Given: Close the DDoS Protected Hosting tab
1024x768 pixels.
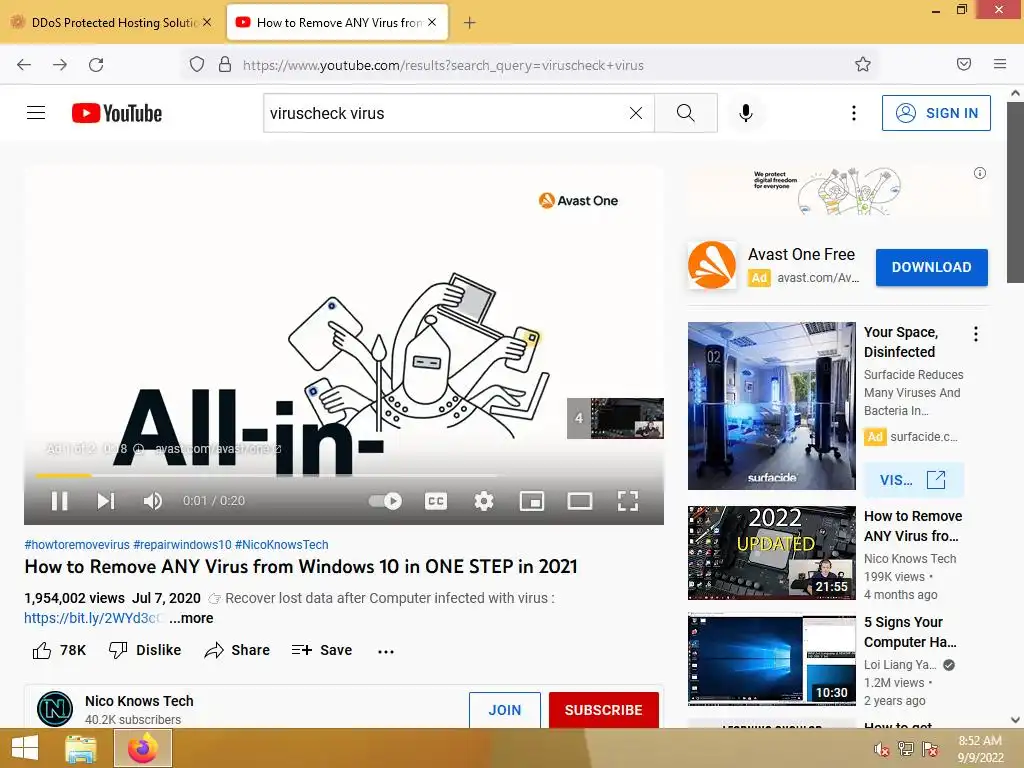Looking at the screenshot, I should tap(207, 22).
